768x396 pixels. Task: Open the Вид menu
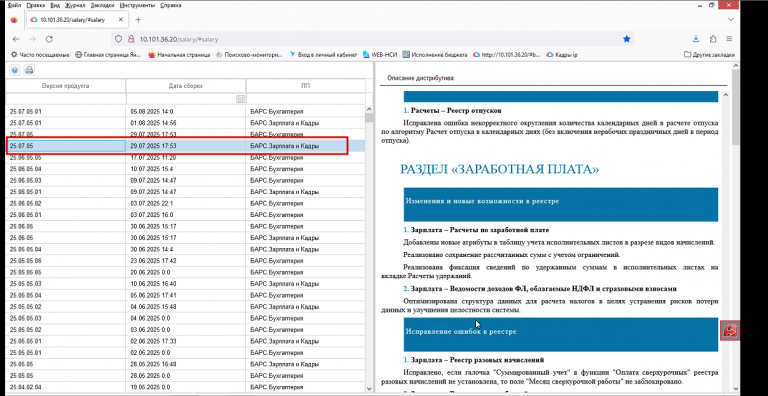55,5
